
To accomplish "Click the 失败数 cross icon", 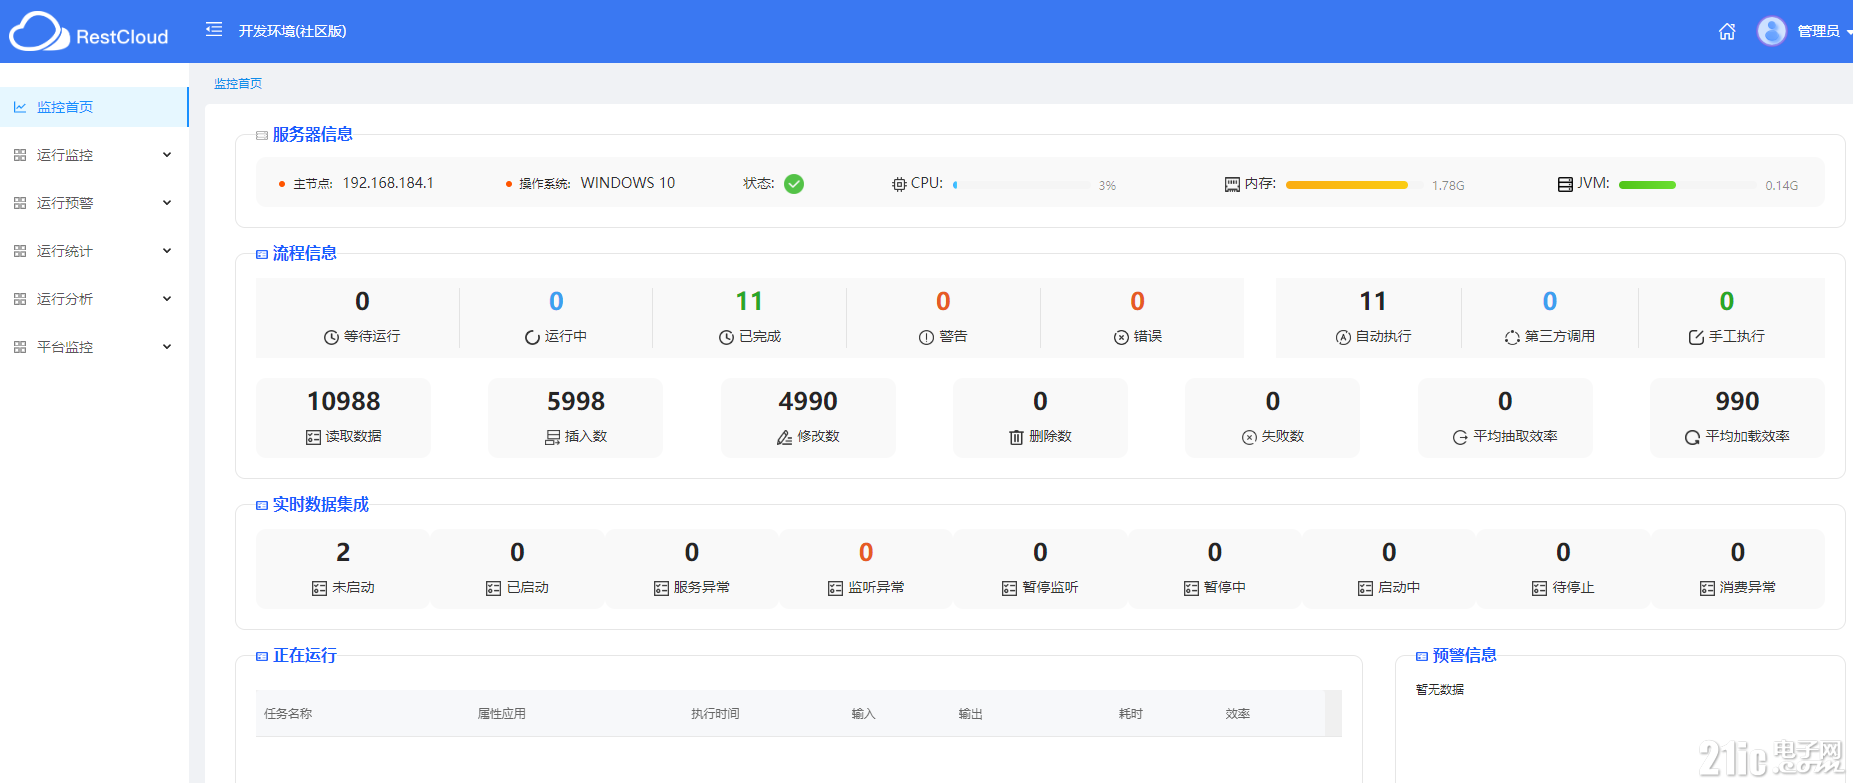I will click(x=1249, y=437).
